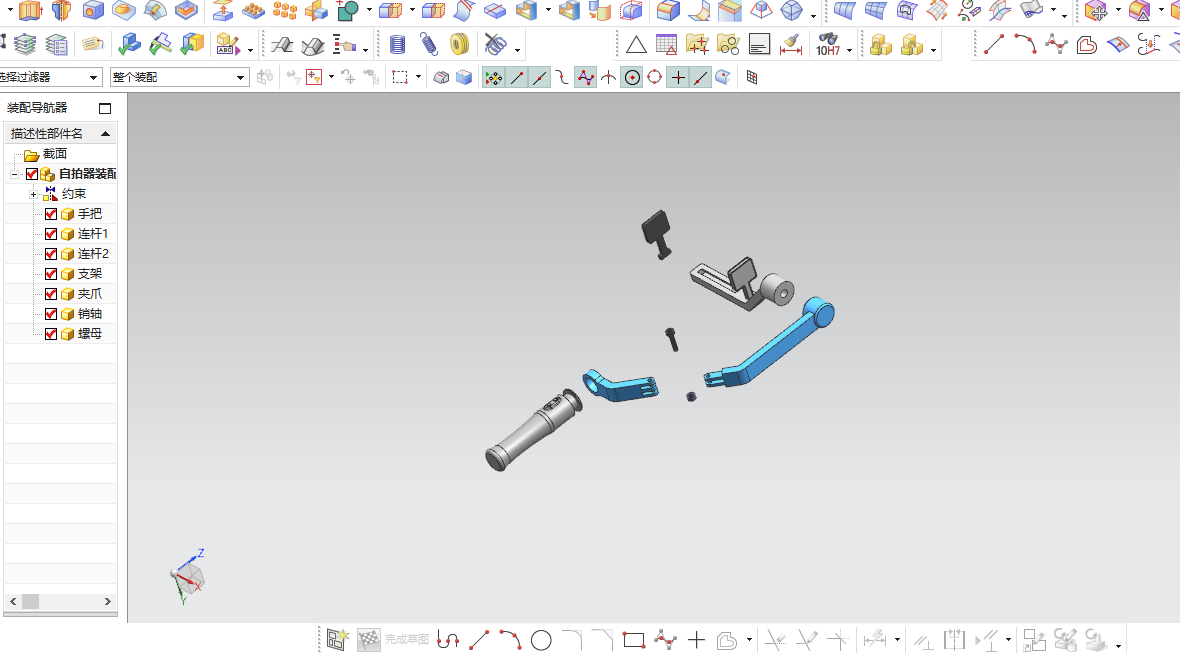Click the XYZ view triad in viewport
1180x653 pixels.
187,577
